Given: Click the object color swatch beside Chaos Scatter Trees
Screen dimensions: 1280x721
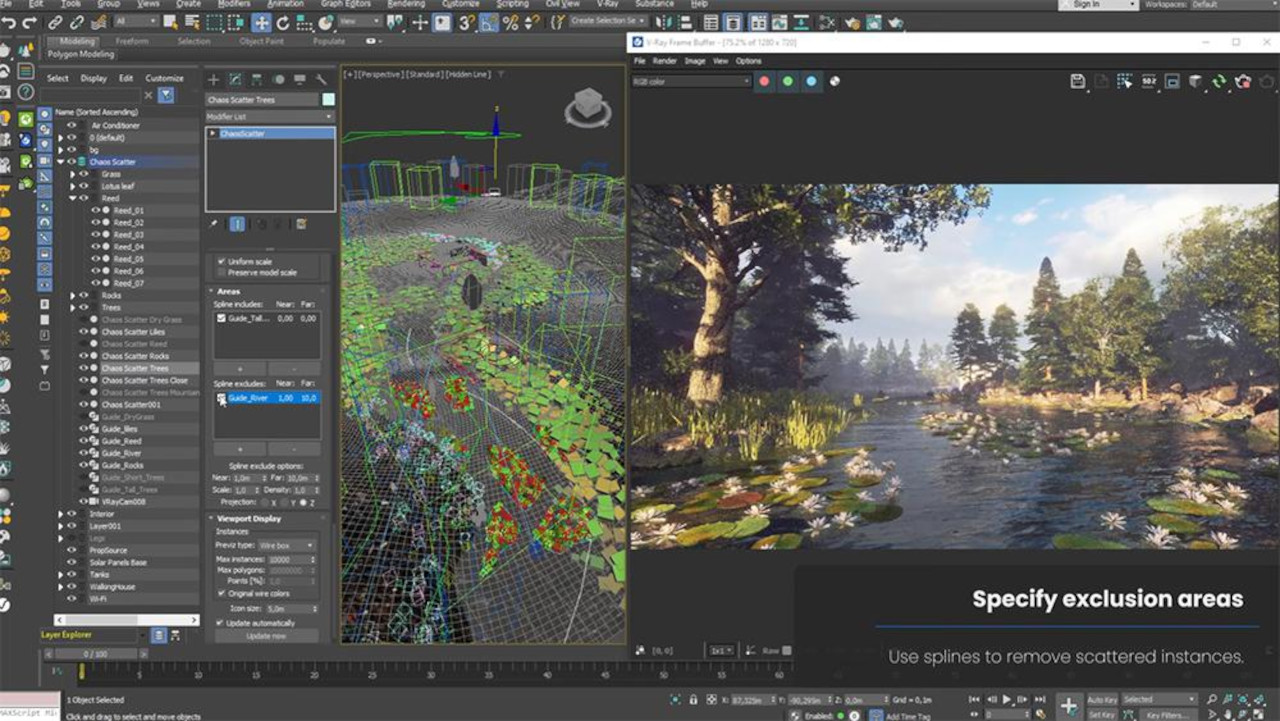Looking at the screenshot, I should tap(328, 100).
